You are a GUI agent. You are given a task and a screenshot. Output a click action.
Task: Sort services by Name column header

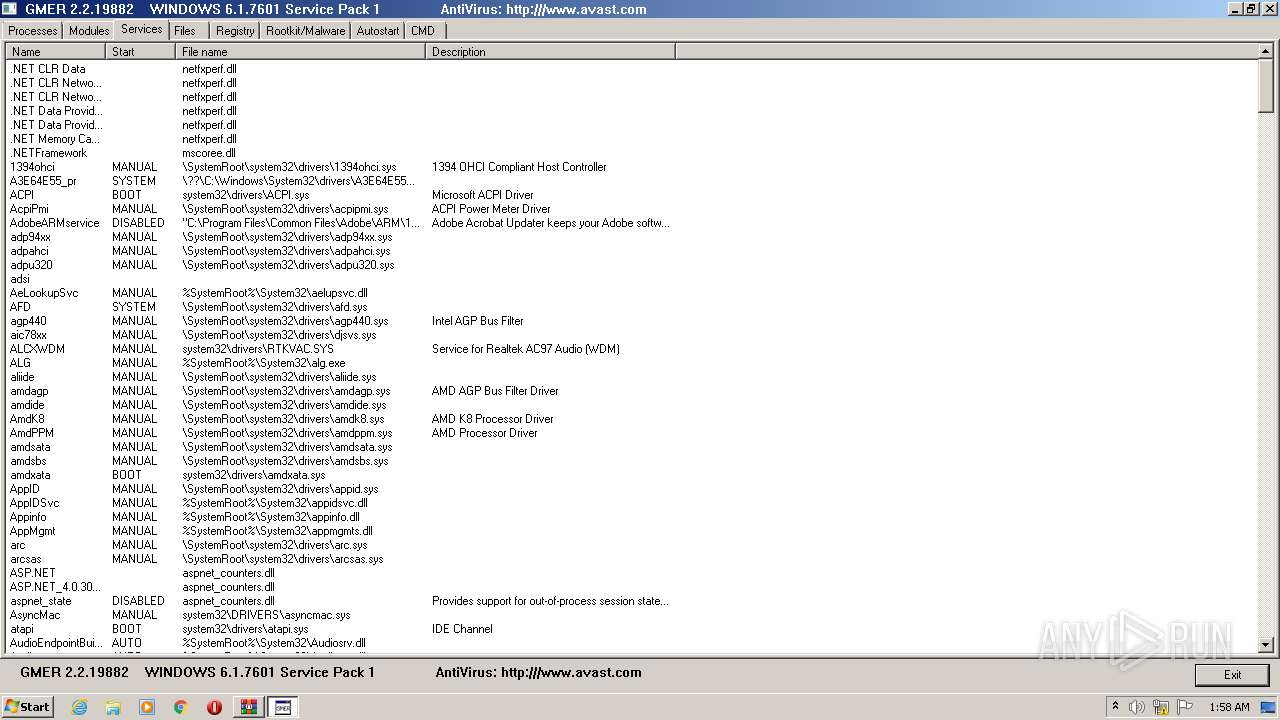(x=55, y=52)
